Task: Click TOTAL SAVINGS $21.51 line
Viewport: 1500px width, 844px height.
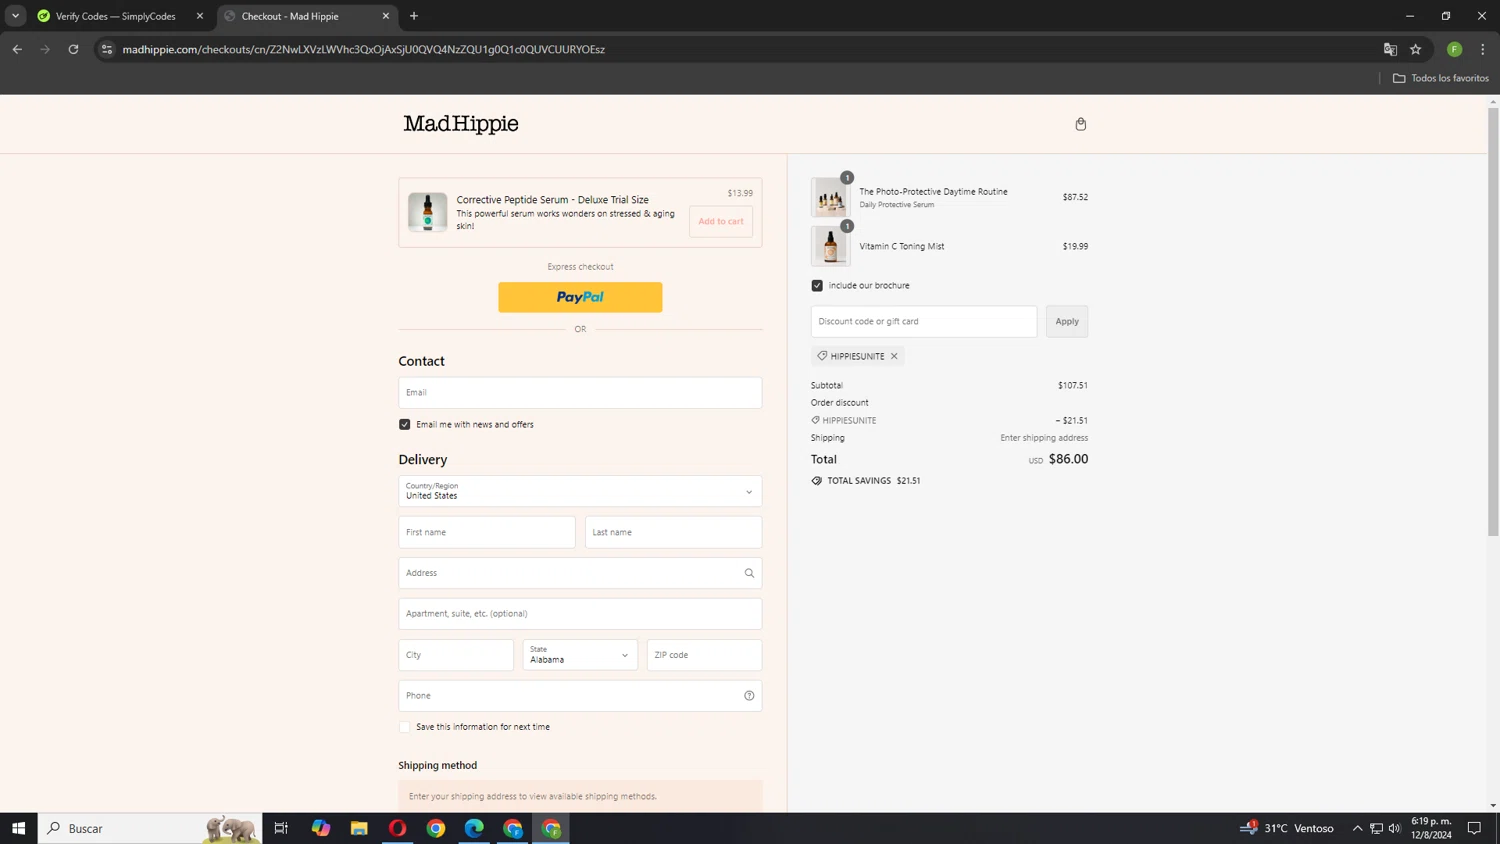Action: [866, 481]
